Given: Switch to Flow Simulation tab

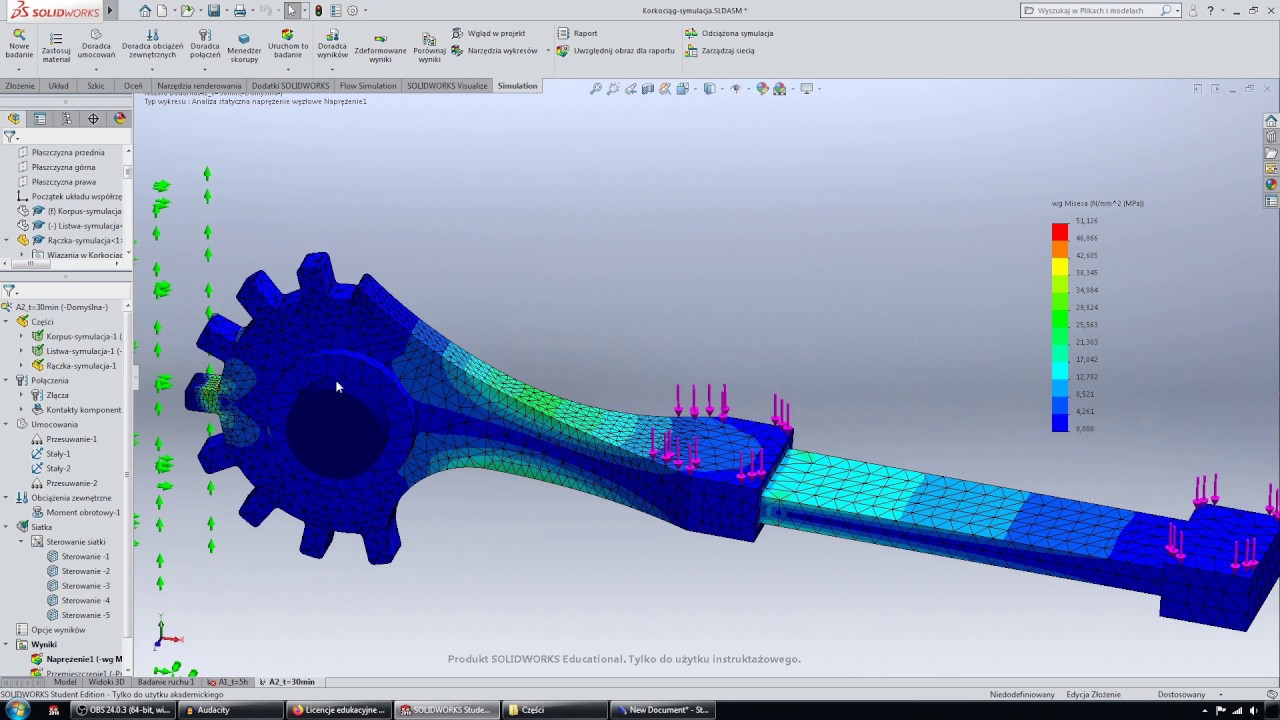Looking at the screenshot, I should click(368, 86).
